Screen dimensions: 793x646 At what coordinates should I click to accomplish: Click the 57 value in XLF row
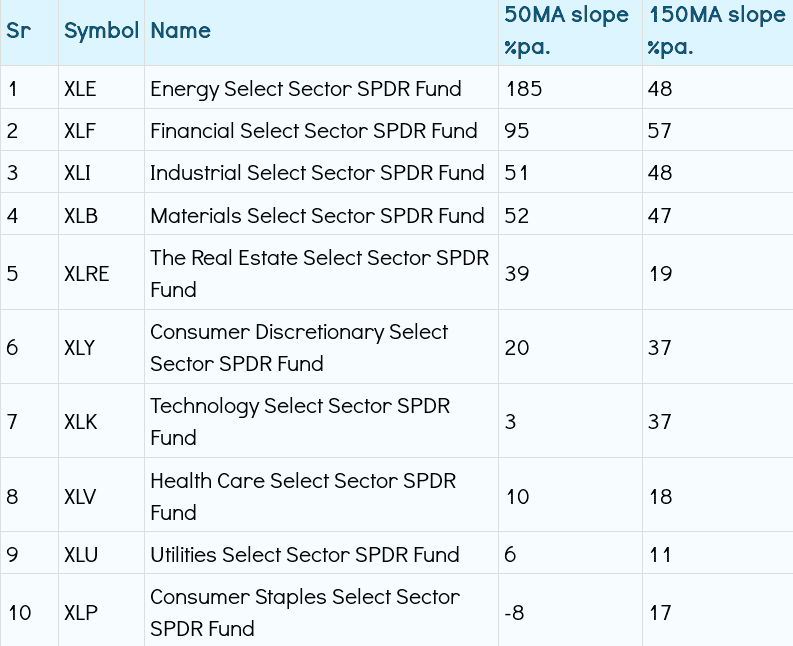pyautogui.click(x=659, y=131)
